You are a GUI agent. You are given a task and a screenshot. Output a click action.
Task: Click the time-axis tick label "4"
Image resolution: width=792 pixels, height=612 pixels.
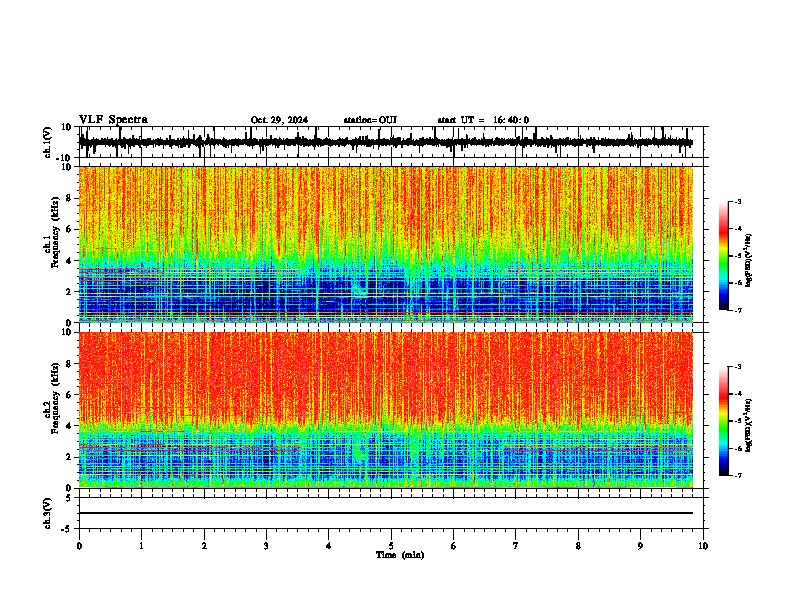[329, 546]
